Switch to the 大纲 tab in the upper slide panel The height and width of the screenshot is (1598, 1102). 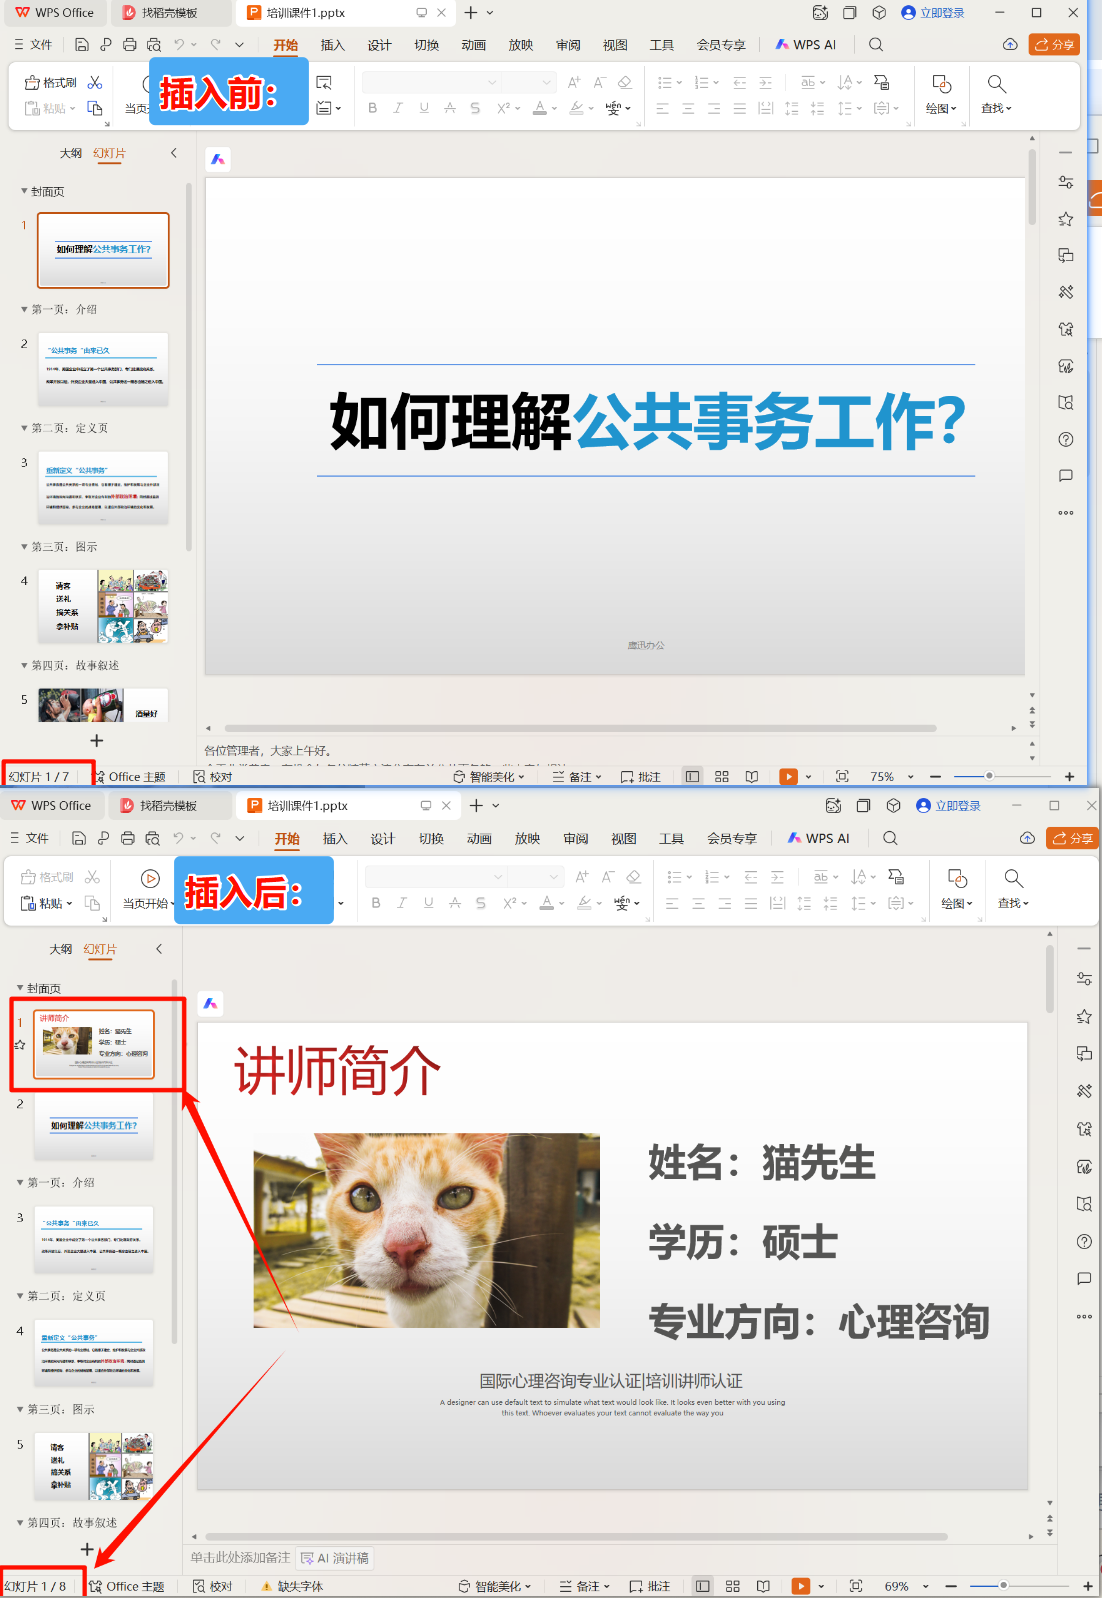coord(70,153)
